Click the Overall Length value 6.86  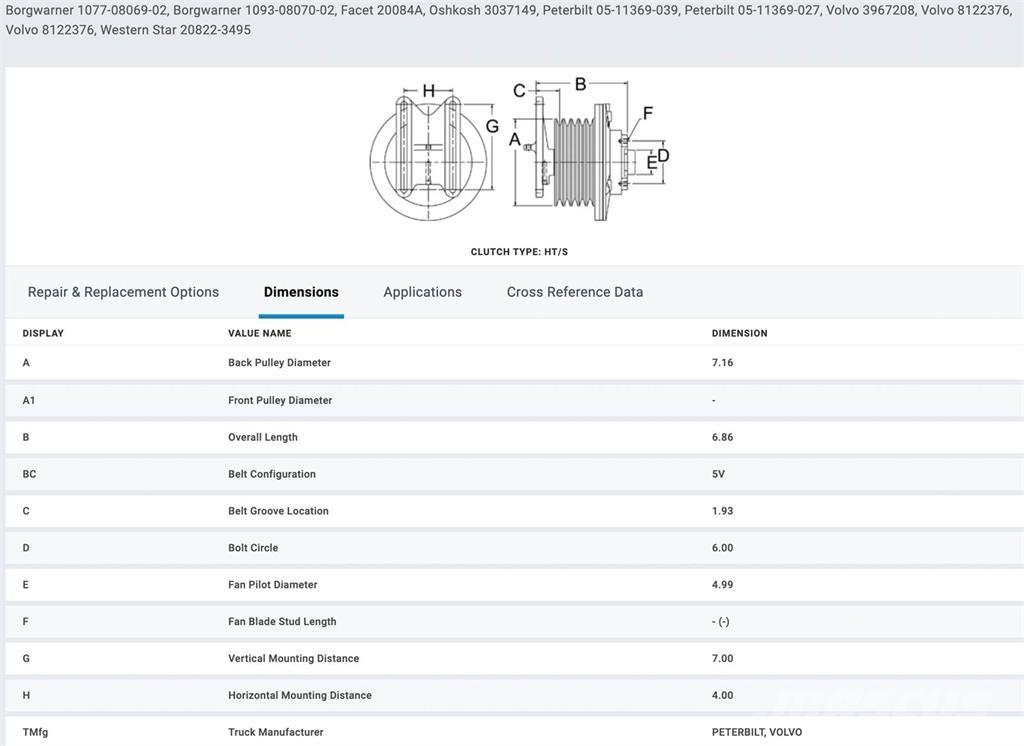(722, 437)
